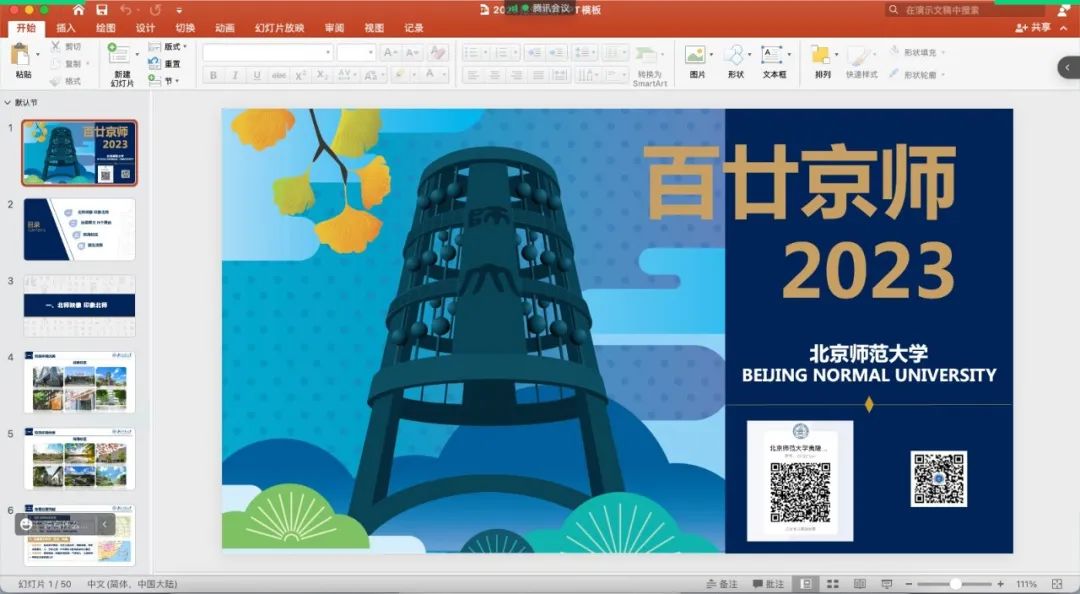Viewport: 1080px width, 594px height.
Task: Adjust the zoom slider handle
Action: click(x=955, y=584)
